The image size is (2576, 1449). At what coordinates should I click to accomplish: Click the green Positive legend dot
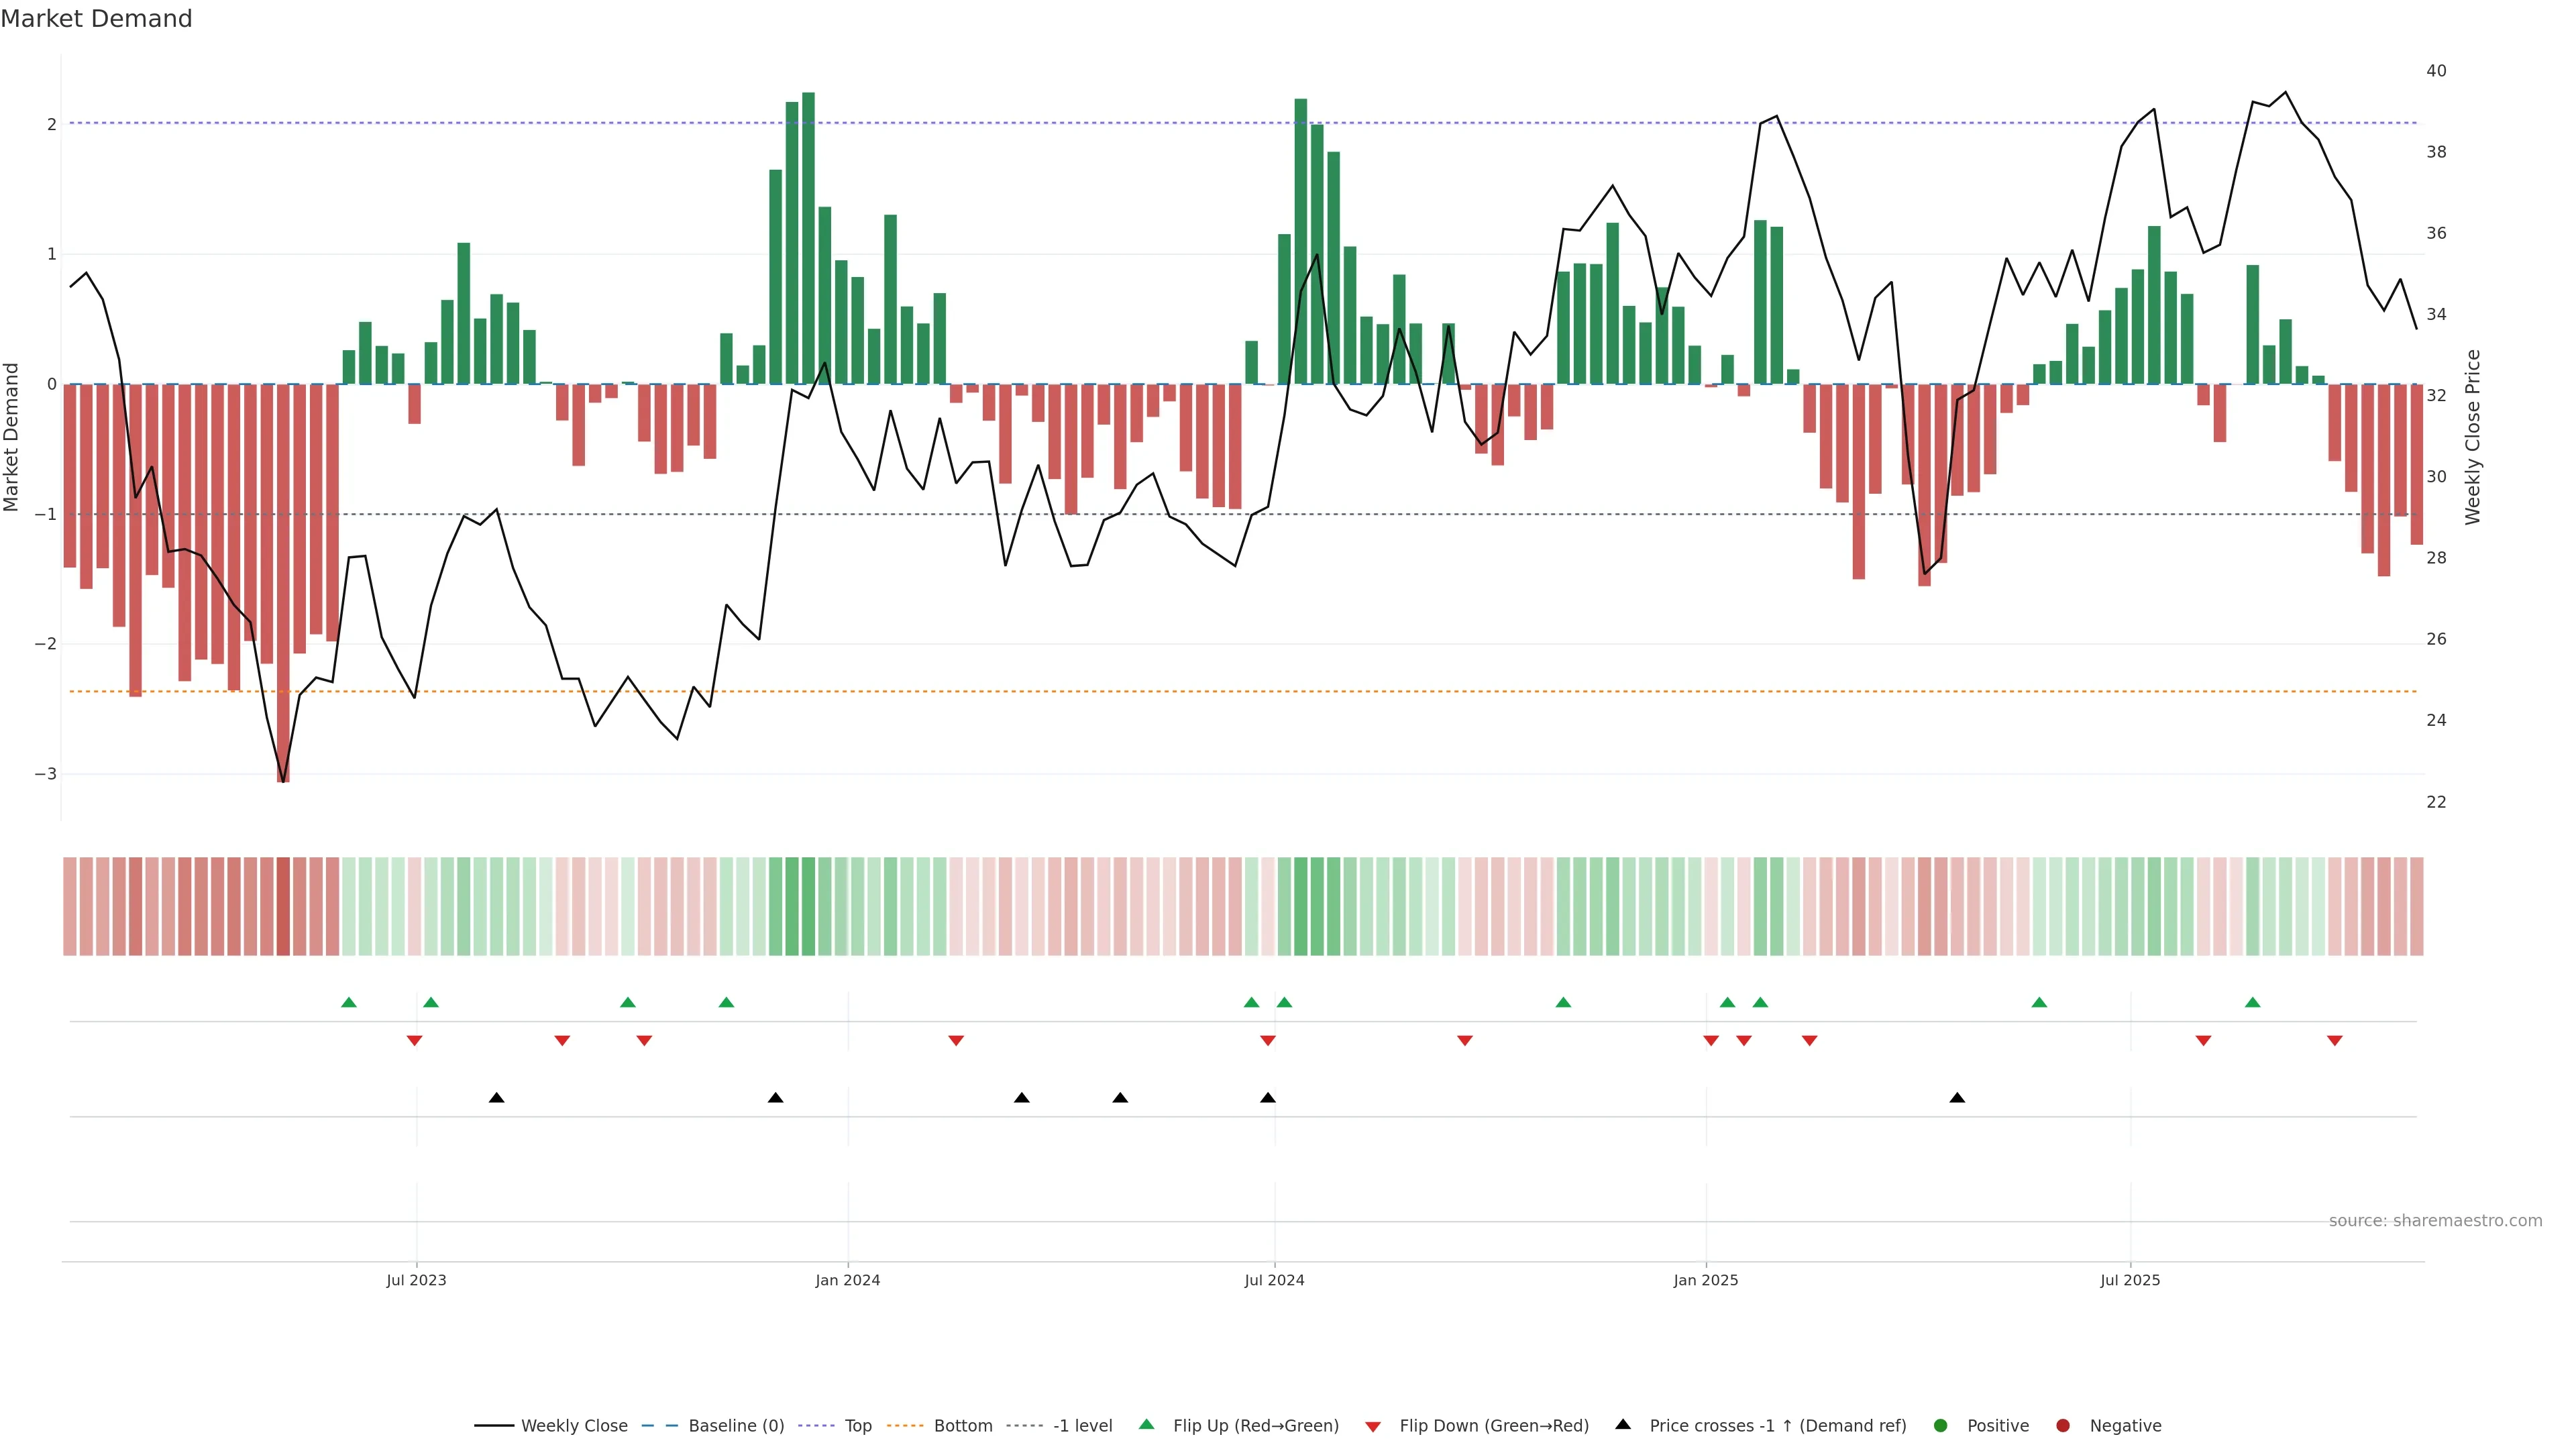1941,1425
